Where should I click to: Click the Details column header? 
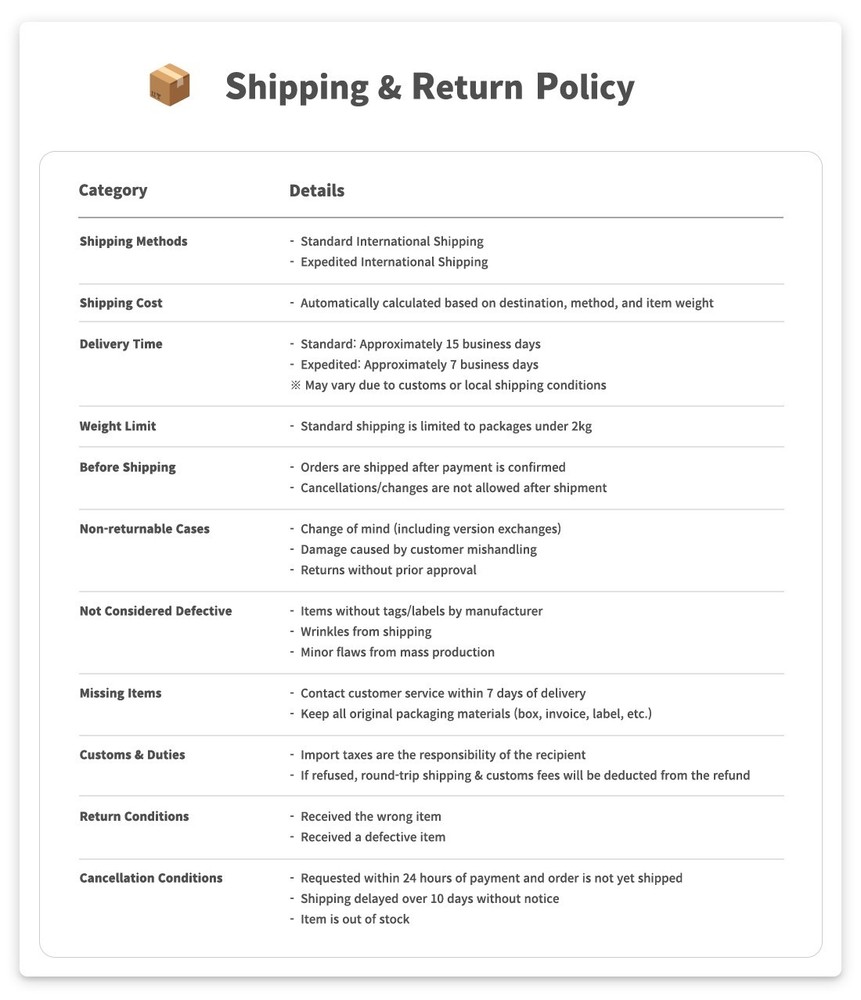[317, 190]
